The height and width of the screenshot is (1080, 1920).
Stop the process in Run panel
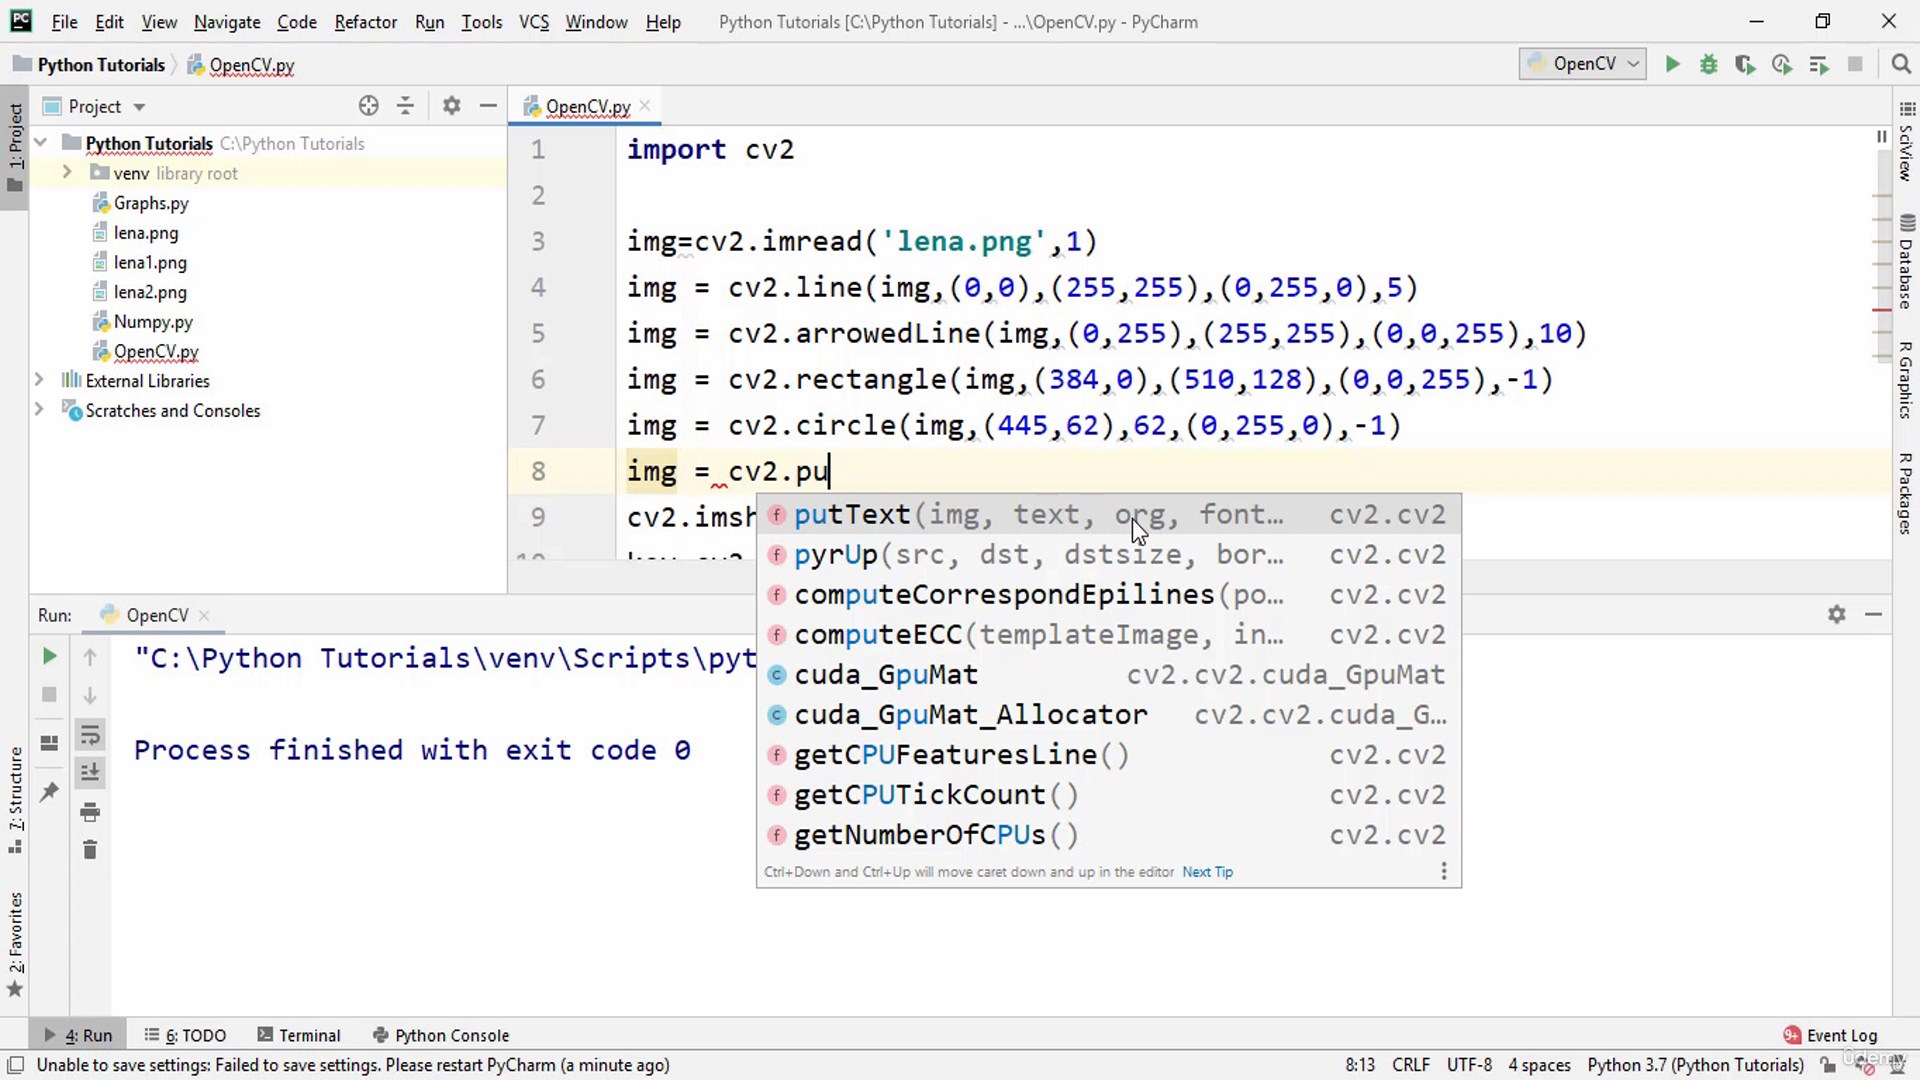49,695
